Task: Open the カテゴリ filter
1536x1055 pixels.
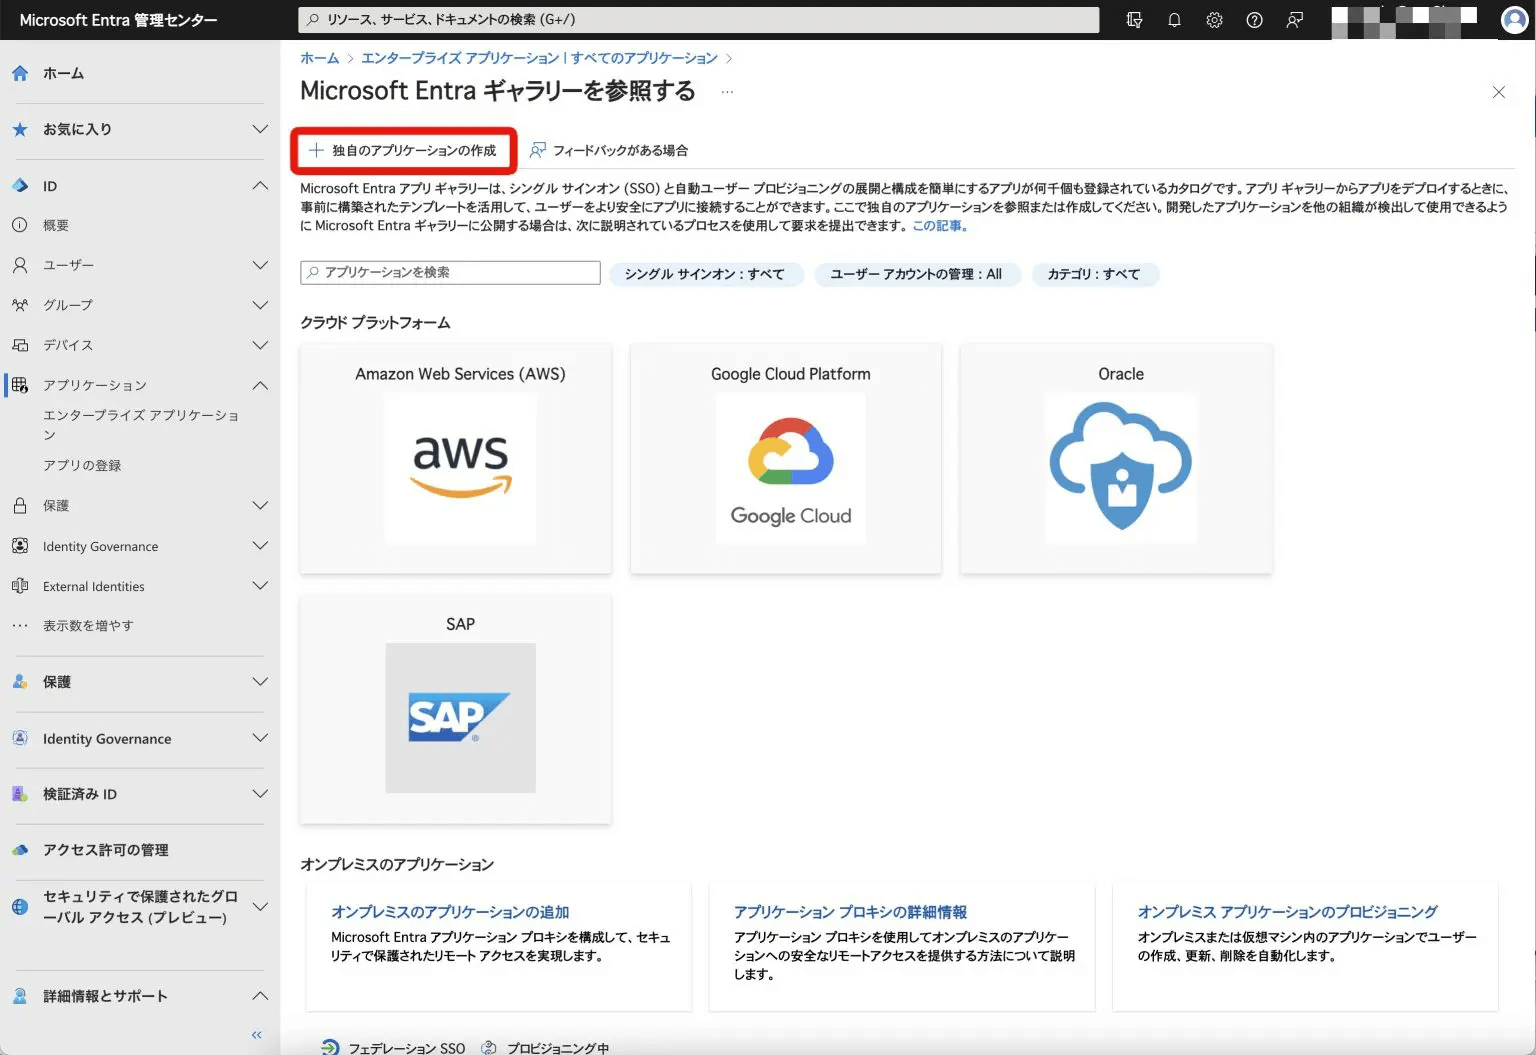Action: coord(1094,274)
